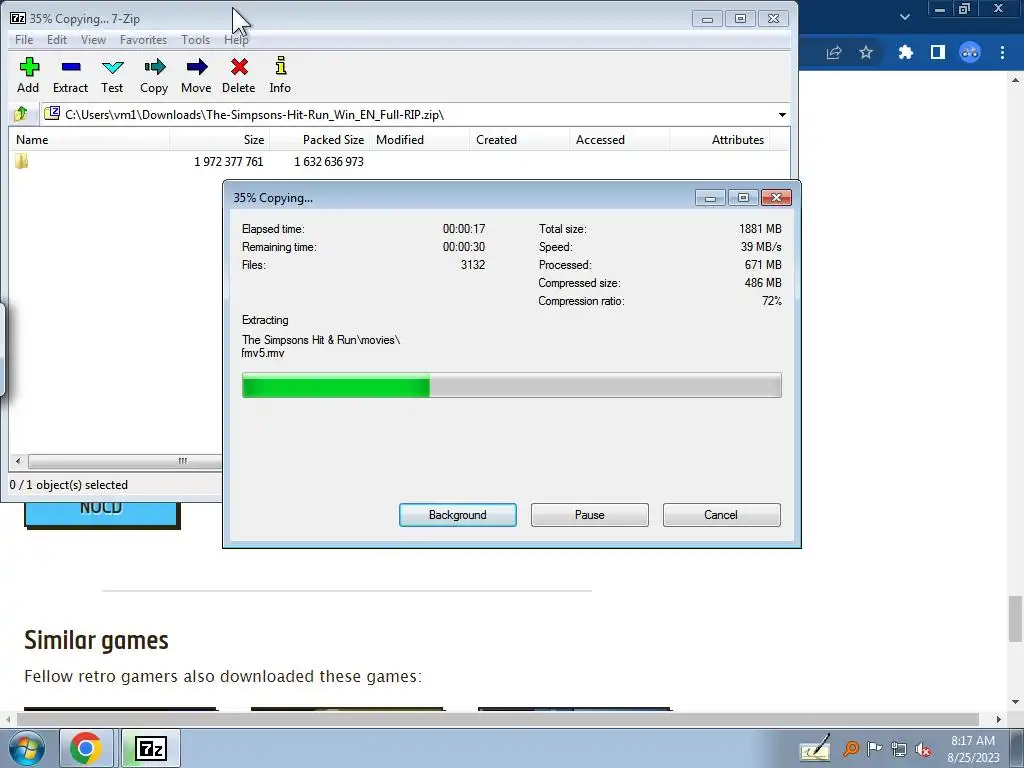This screenshot has width=1024, height=768.
Task: Cancel the extraction
Action: click(x=721, y=515)
